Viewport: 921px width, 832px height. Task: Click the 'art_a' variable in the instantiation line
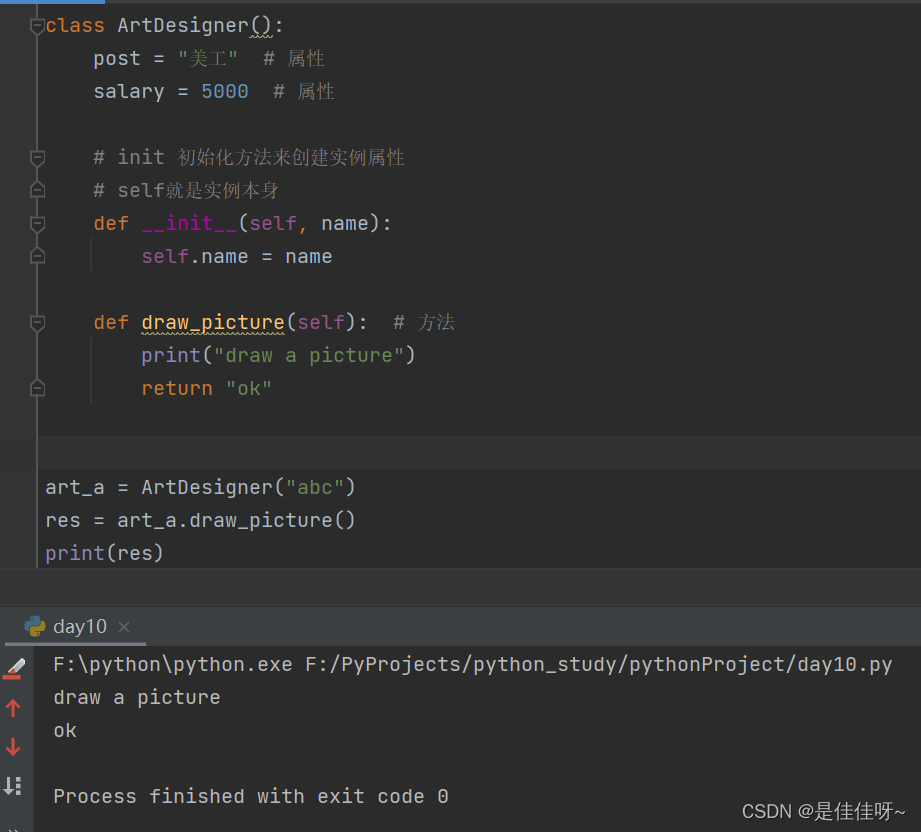point(75,488)
